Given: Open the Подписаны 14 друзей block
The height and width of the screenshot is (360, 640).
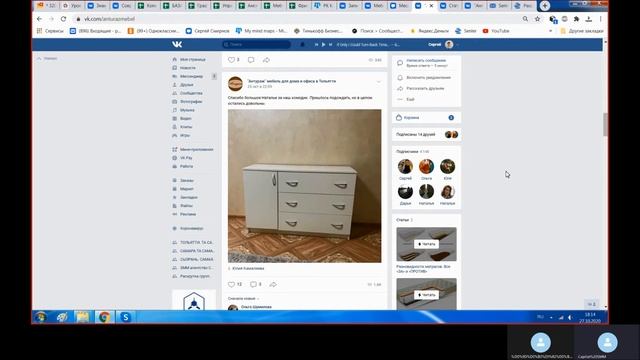Looking at the screenshot, I should pos(426,134).
